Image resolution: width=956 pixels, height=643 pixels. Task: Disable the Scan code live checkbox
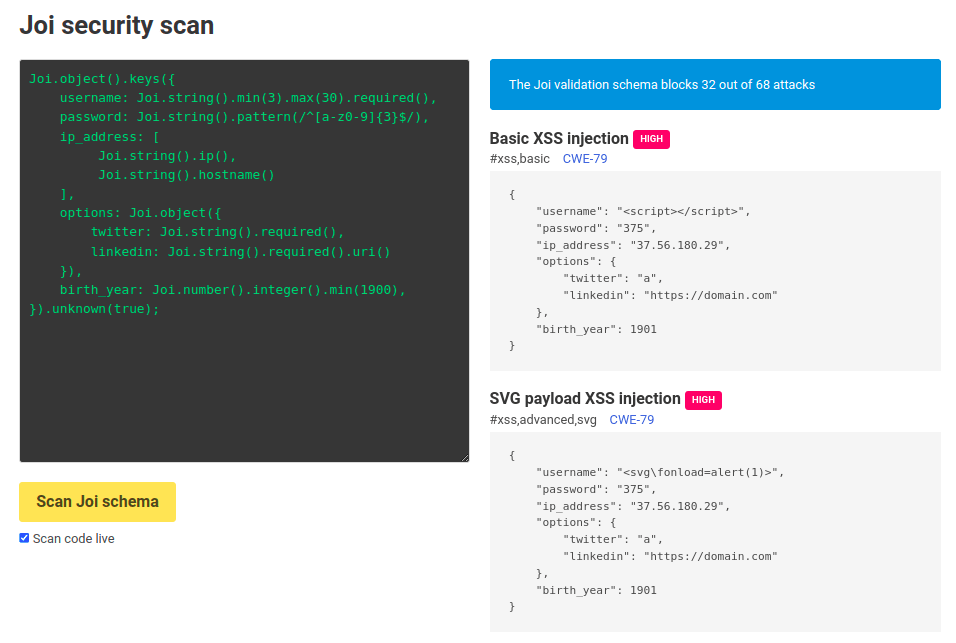[x=24, y=538]
